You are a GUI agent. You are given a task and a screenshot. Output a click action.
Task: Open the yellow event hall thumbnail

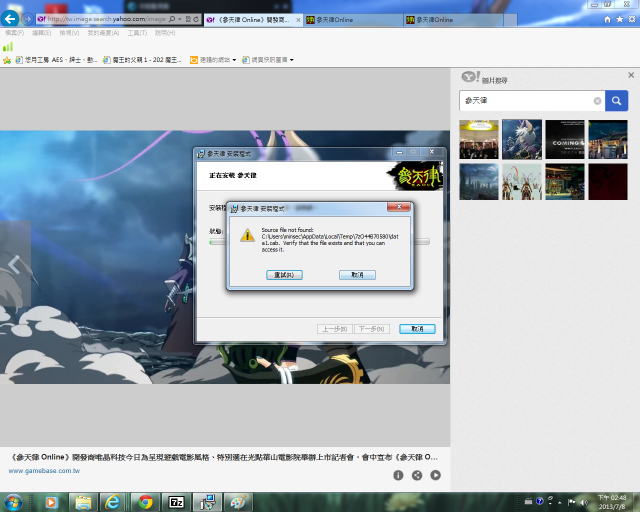pyautogui.click(x=479, y=139)
